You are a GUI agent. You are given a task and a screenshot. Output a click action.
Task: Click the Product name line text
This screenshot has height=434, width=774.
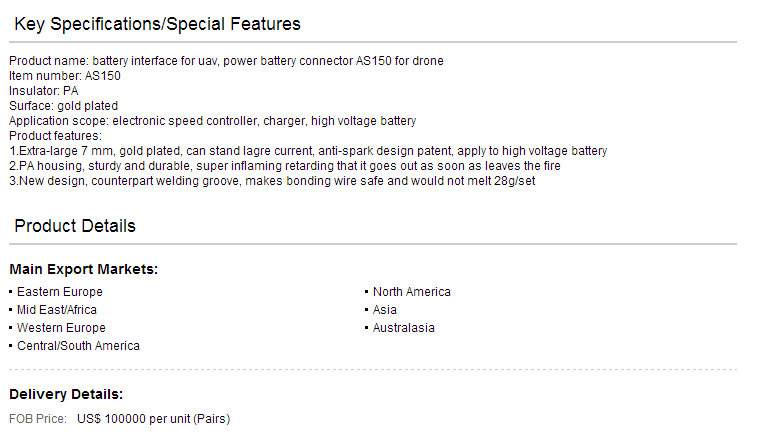point(226,61)
